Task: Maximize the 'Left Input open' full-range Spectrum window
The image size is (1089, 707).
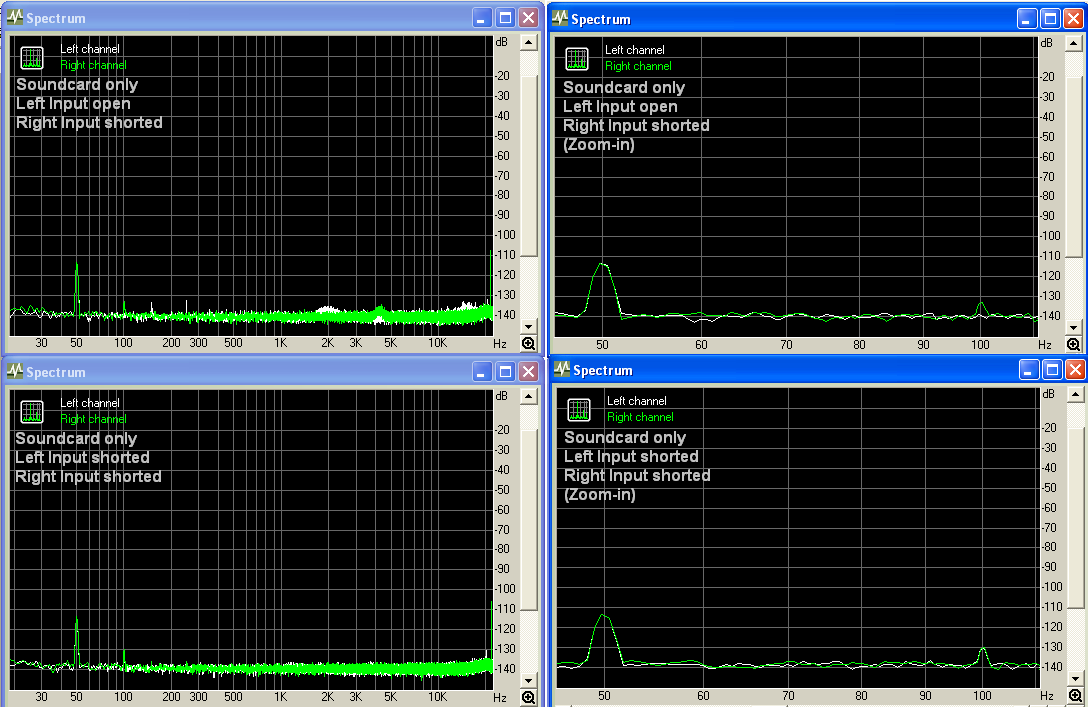Action: point(506,18)
